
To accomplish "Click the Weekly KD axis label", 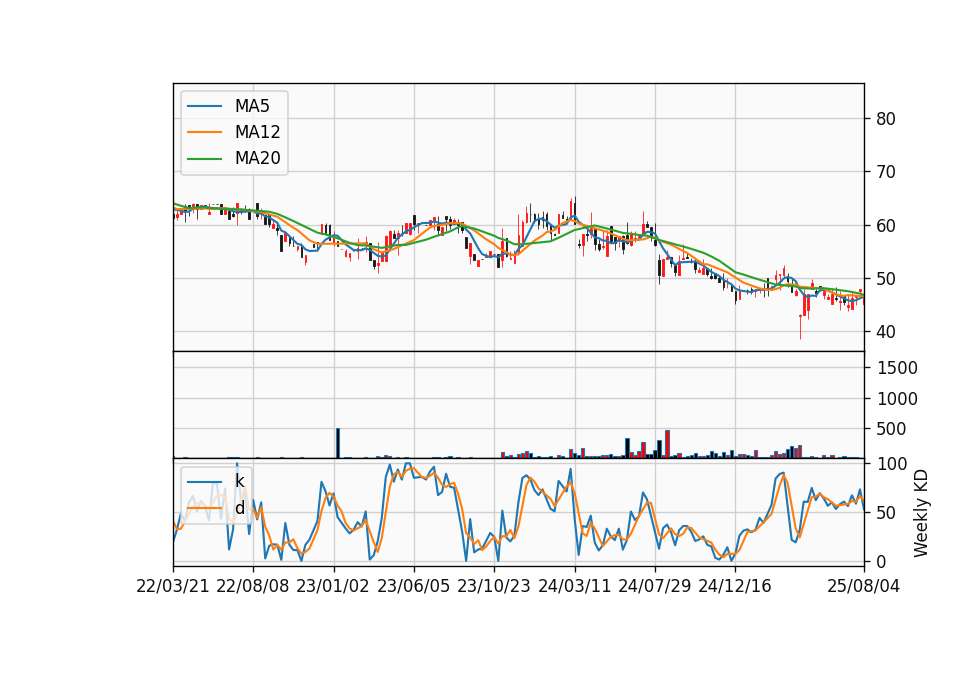I will (x=921, y=513).
